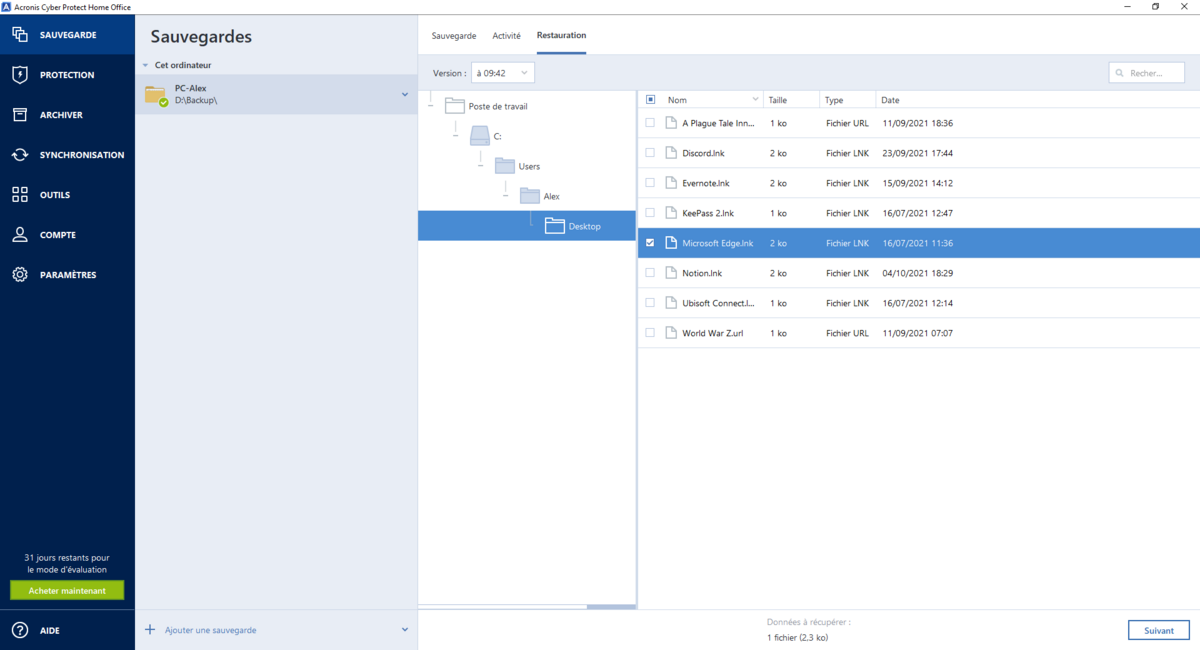The image size is (1200, 650).
Task: Click the Paramètres menu label
Action: click(x=68, y=275)
